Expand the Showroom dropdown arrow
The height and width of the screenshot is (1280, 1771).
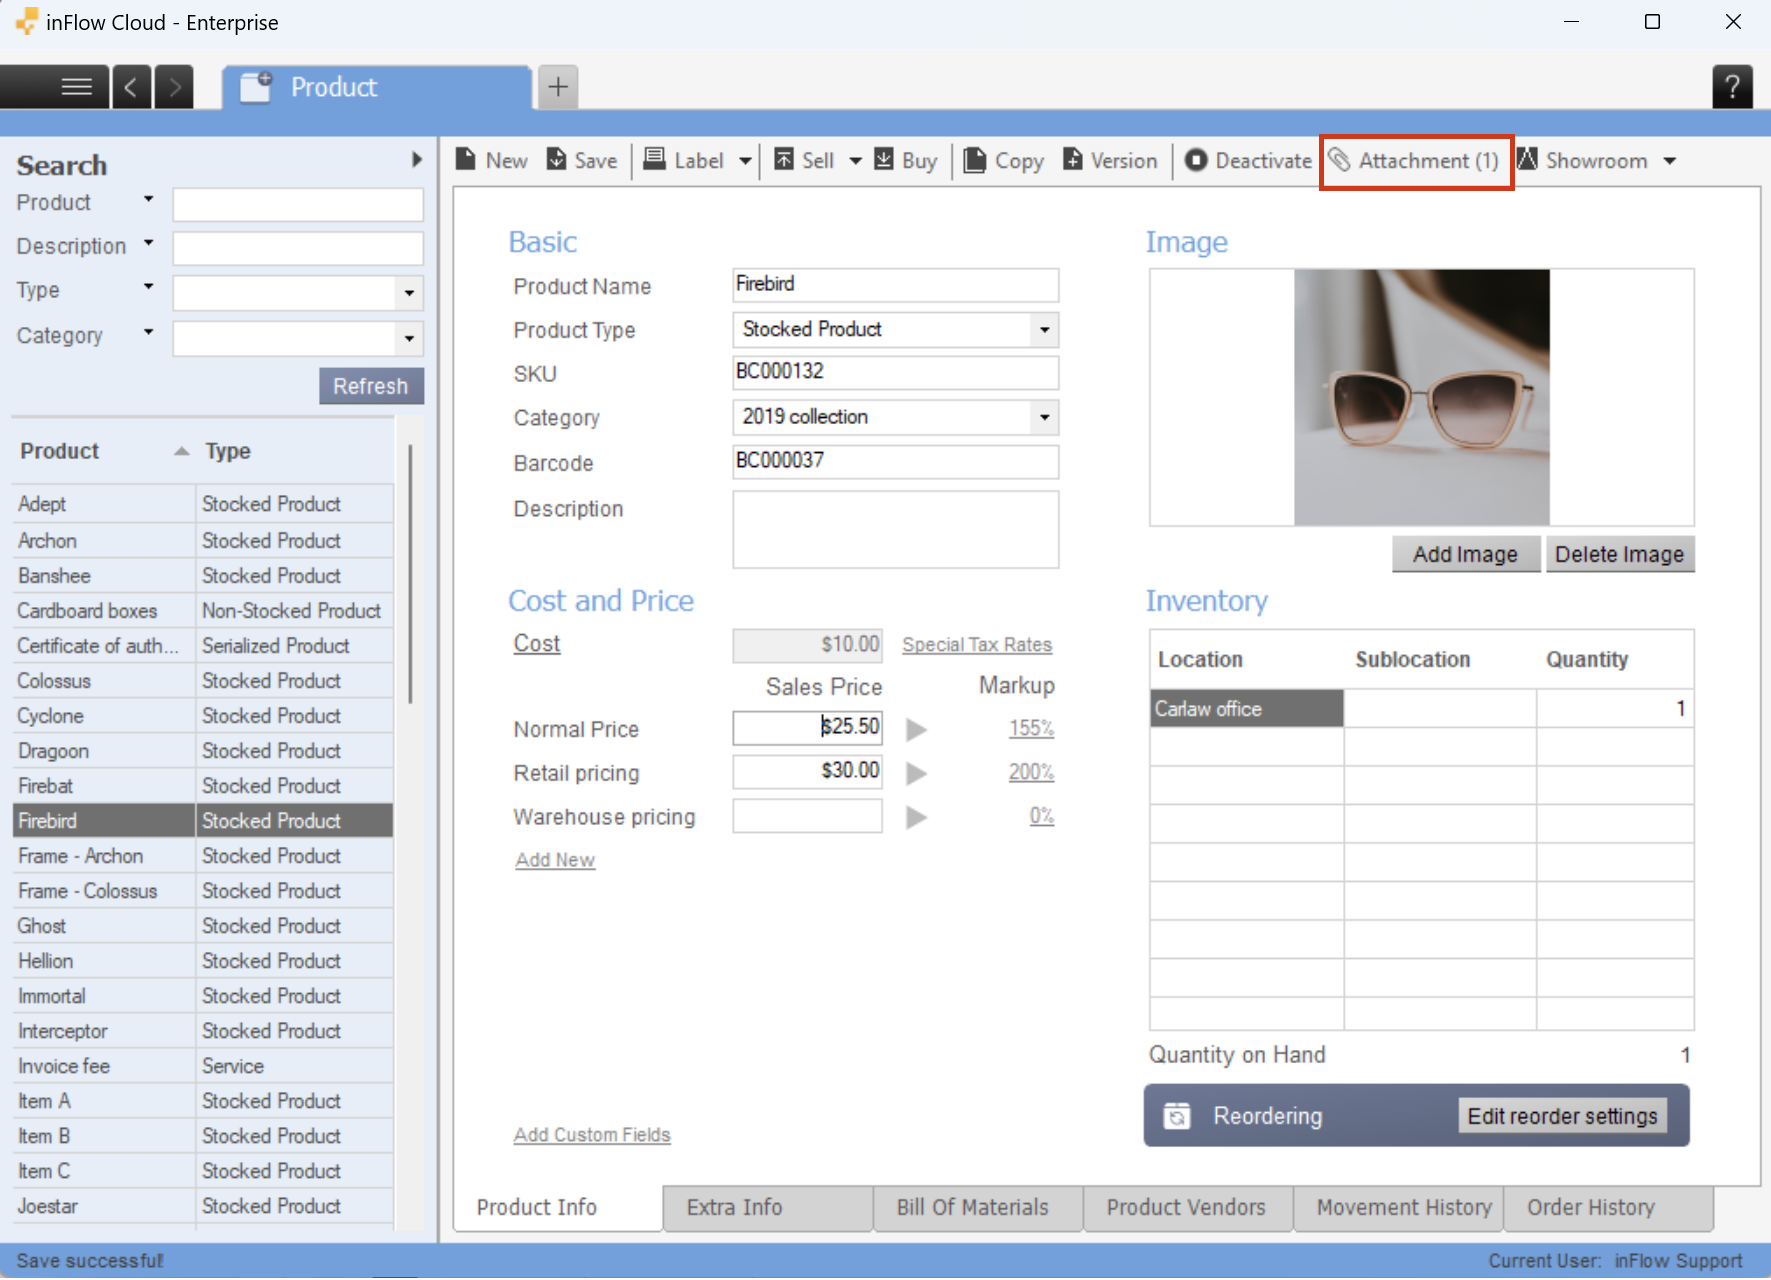coord(1670,161)
